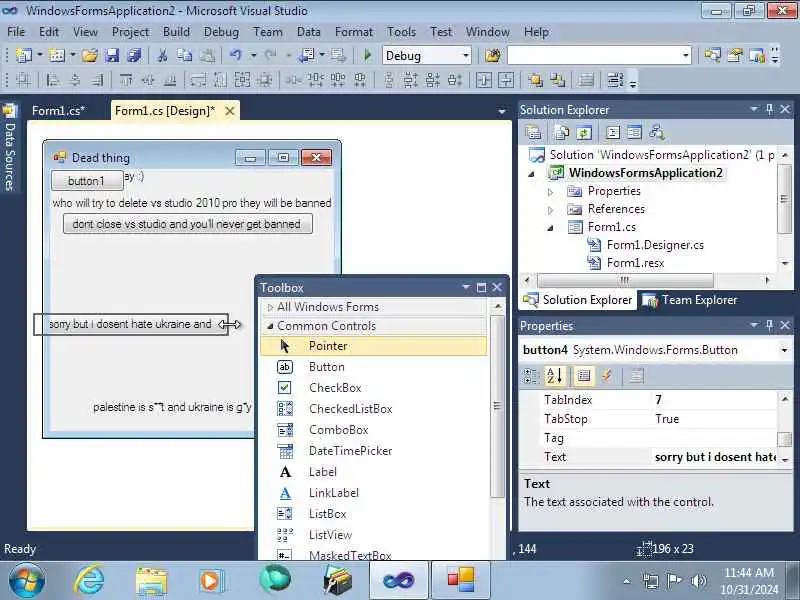Click Align Lefts icon in layout toolbar
The width and height of the screenshot is (800, 600).
53,80
